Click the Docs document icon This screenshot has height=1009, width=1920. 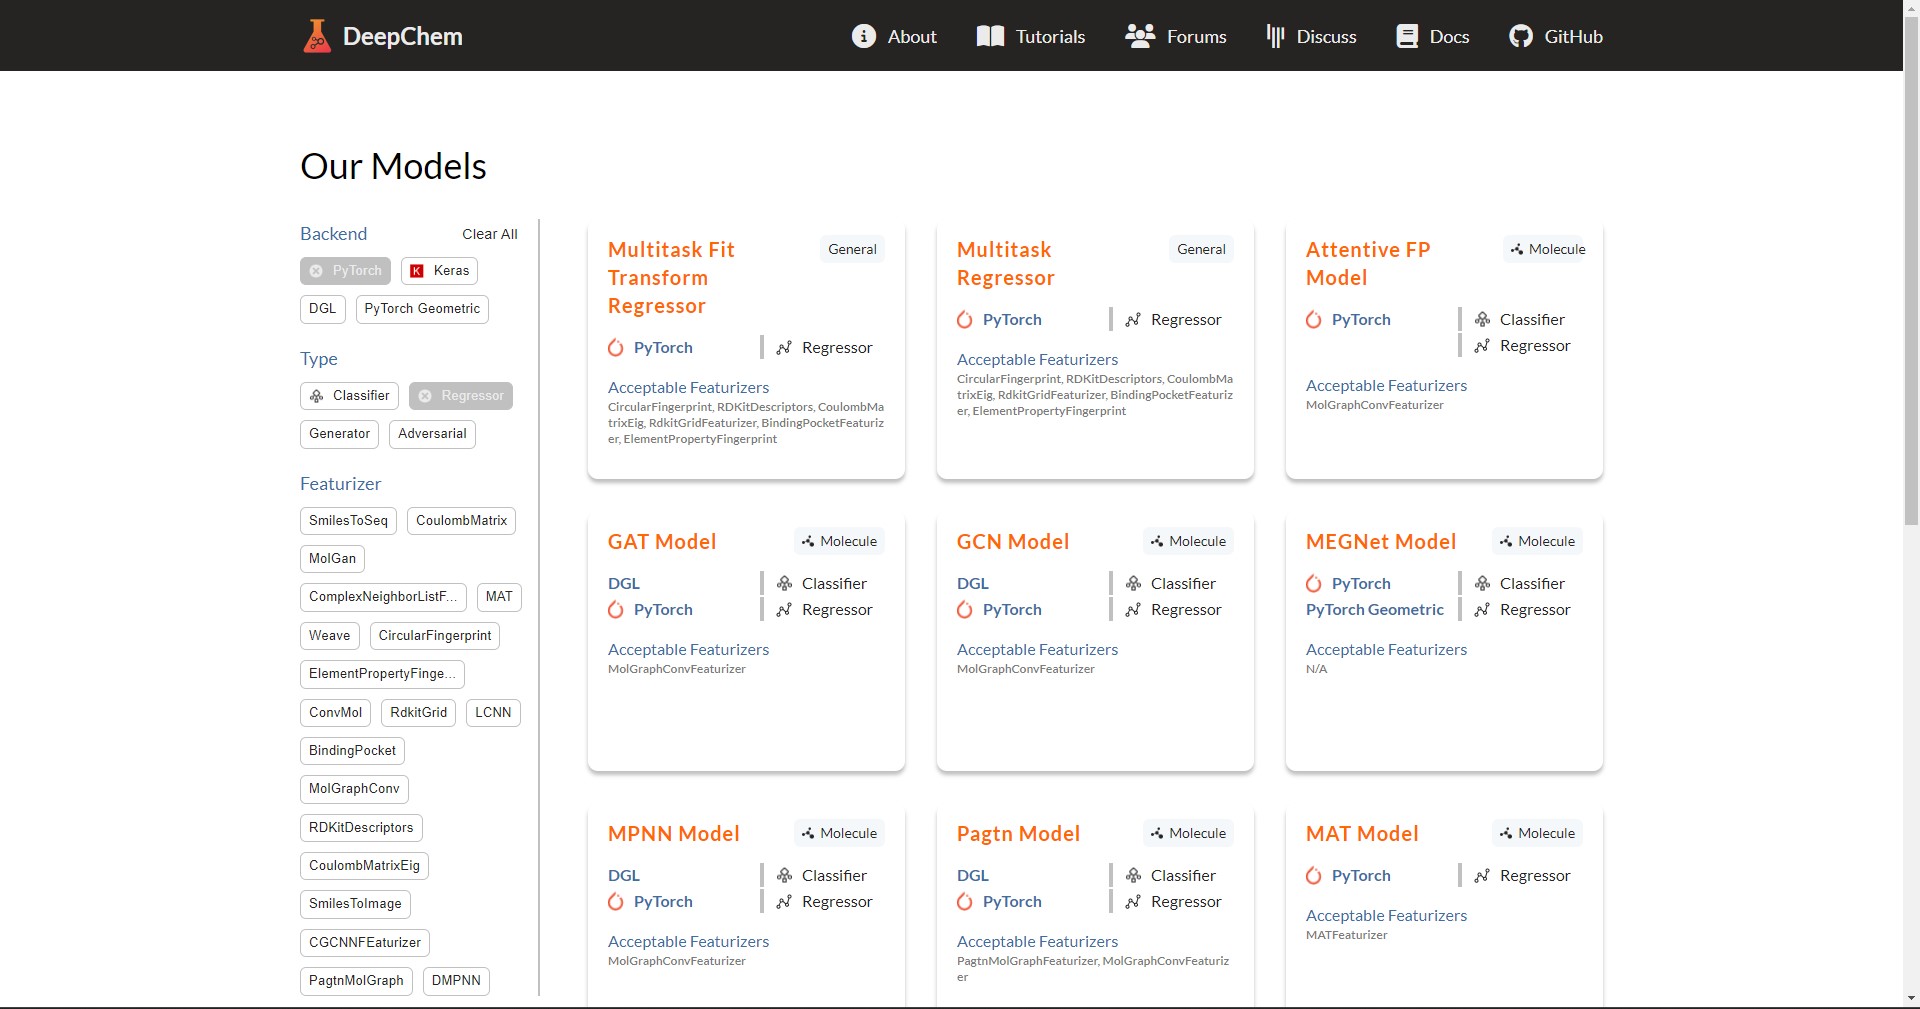pos(1407,36)
